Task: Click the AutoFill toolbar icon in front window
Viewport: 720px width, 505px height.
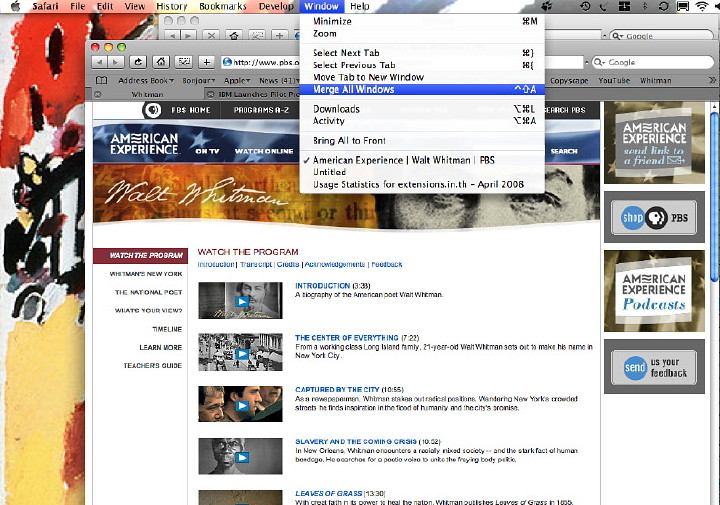Action: coord(184,62)
